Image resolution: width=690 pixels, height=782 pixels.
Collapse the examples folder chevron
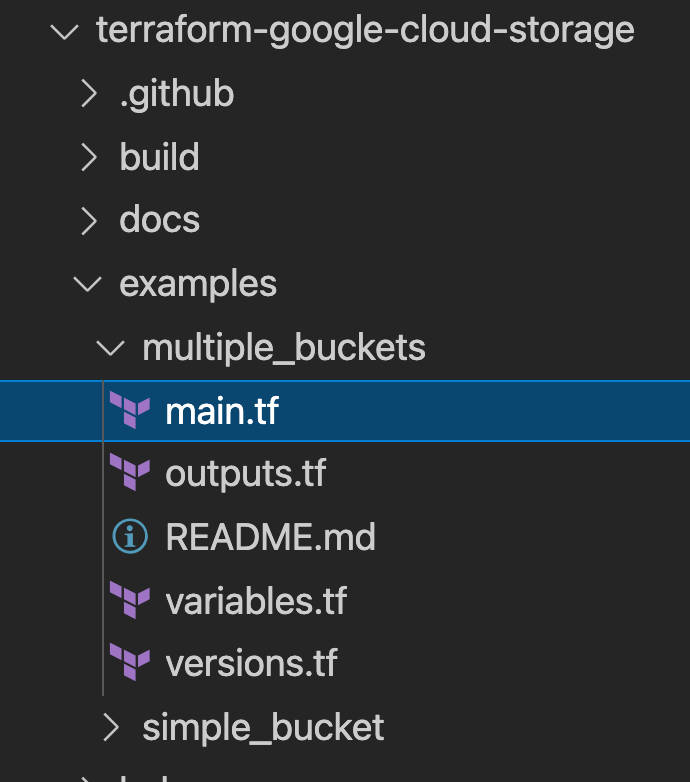pos(89,284)
